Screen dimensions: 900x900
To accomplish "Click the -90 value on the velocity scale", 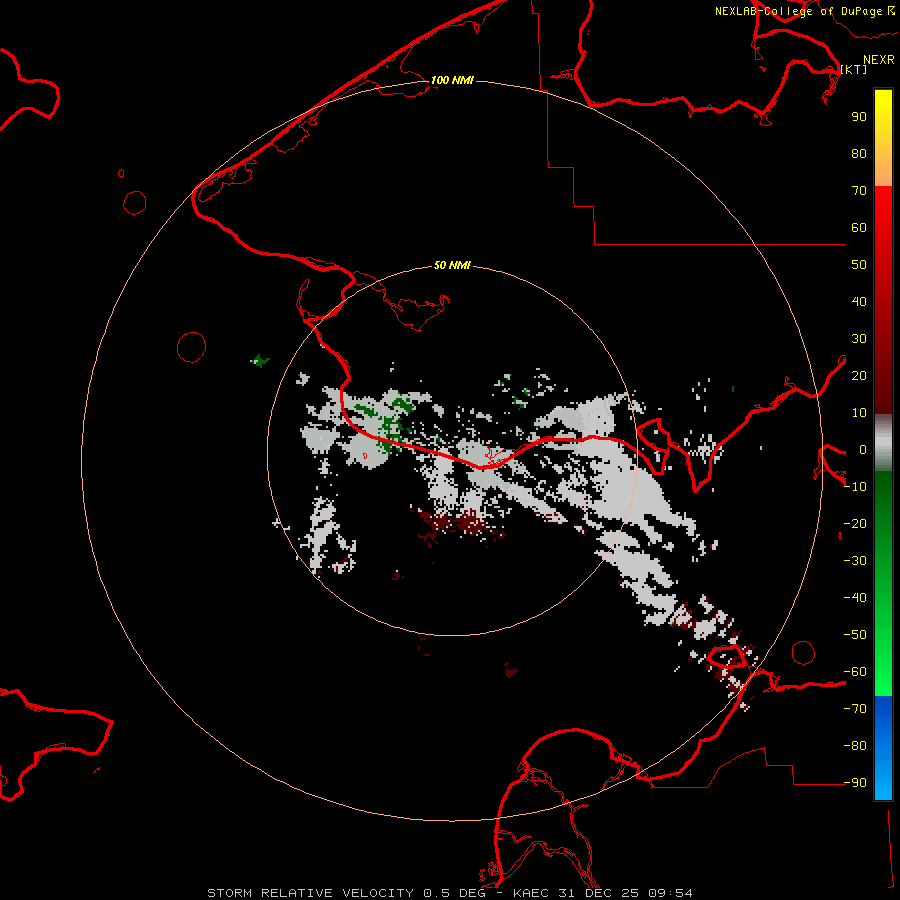I will (x=855, y=783).
